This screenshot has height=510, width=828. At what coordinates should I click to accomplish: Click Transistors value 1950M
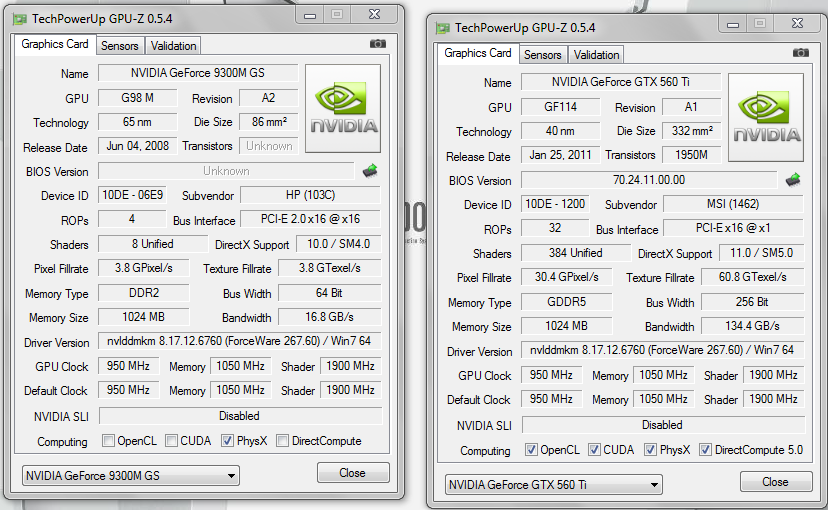tap(691, 155)
